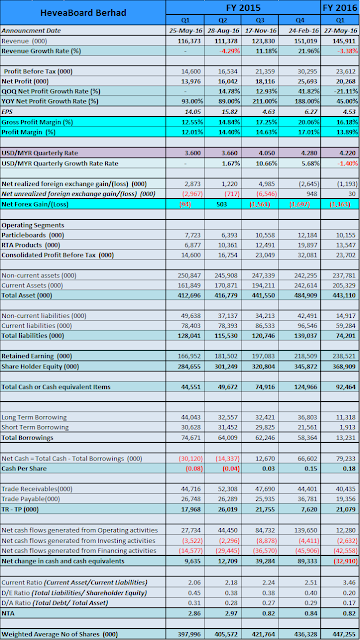This screenshot has height=640, width=360.
Task: Click the FY 2015 header cell
Action: click(243, 7)
